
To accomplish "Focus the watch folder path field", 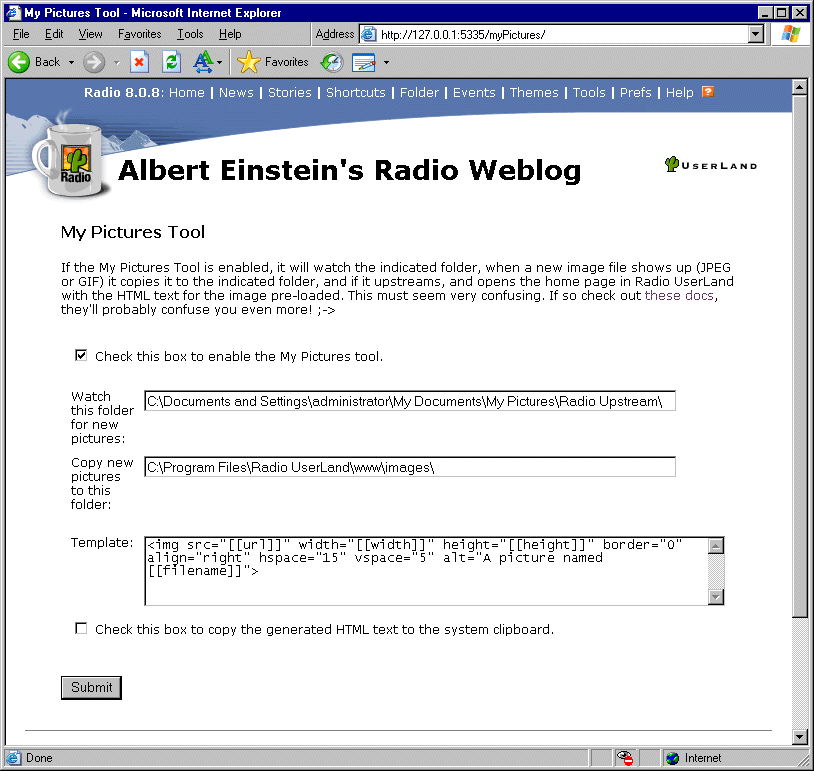I will (410, 401).
